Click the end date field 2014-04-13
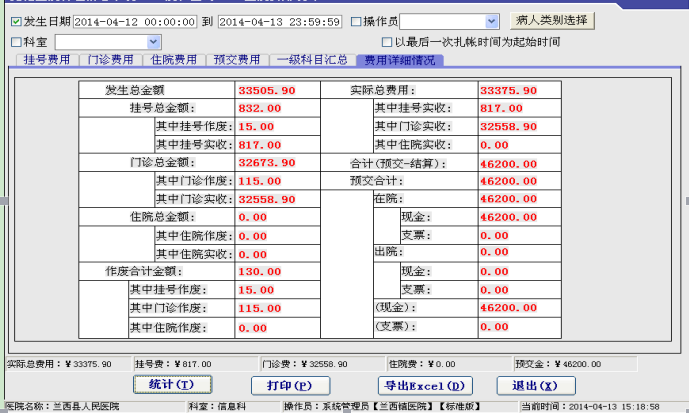This screenshot has height=413, width=689. [279, 21]
